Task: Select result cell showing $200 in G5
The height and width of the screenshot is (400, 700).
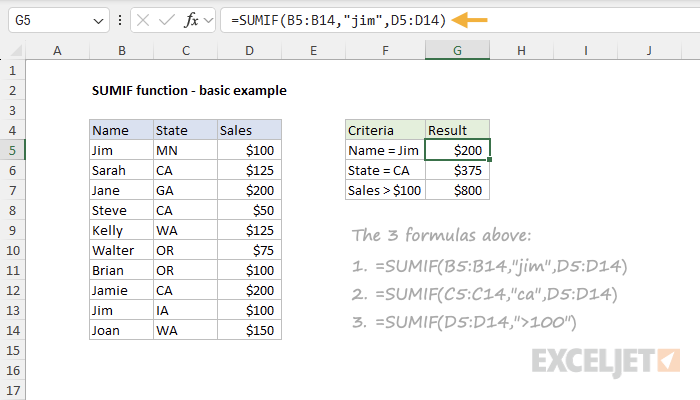Action: point(458,150)
